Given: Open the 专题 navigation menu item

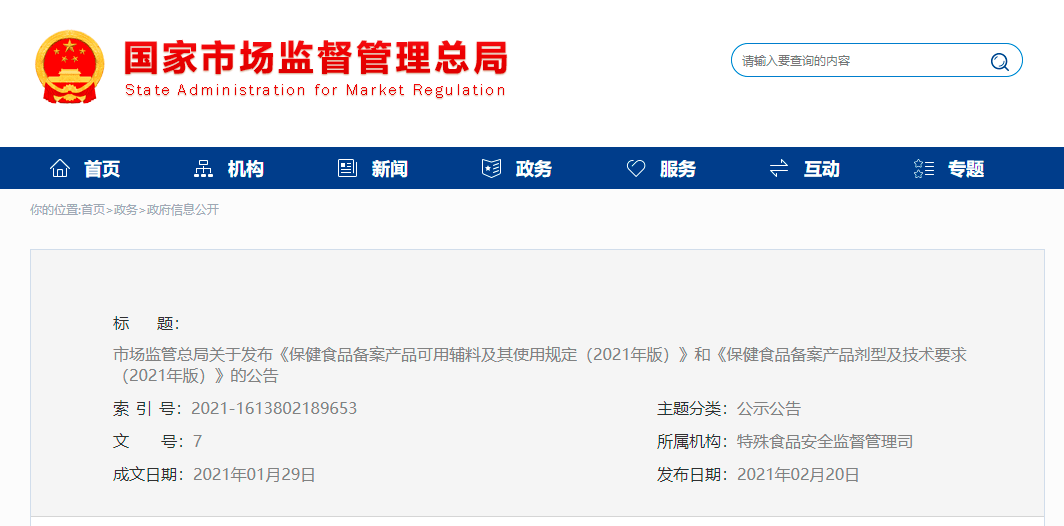Looking at the screenshot, I should [966, 169].
